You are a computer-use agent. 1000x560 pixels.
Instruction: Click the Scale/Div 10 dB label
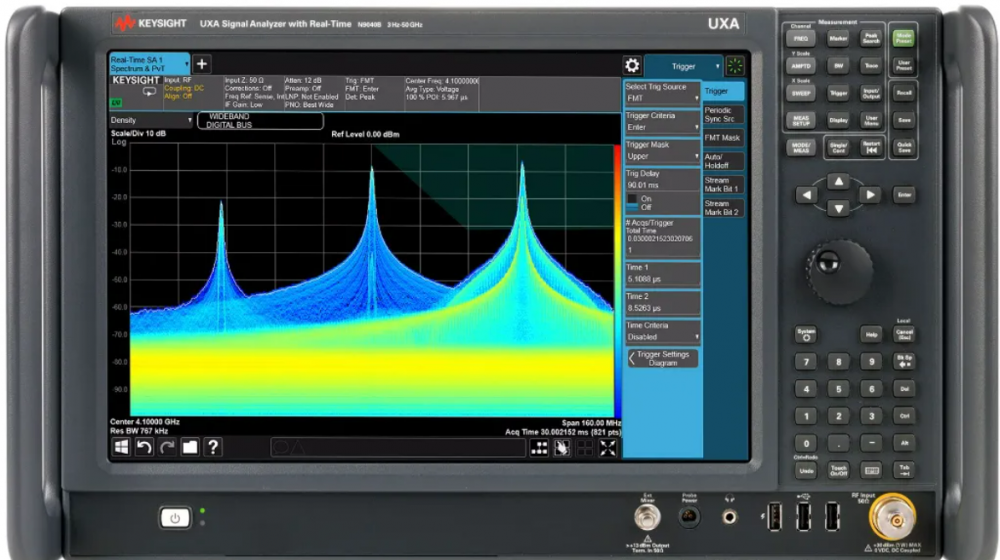(x=138, y=134)
